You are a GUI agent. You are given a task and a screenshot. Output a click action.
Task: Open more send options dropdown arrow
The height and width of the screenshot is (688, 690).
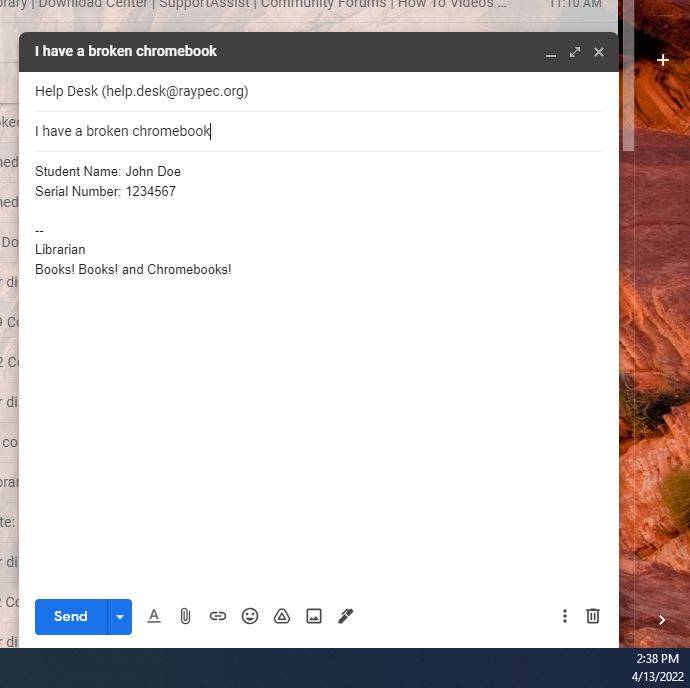coord(120,616)
